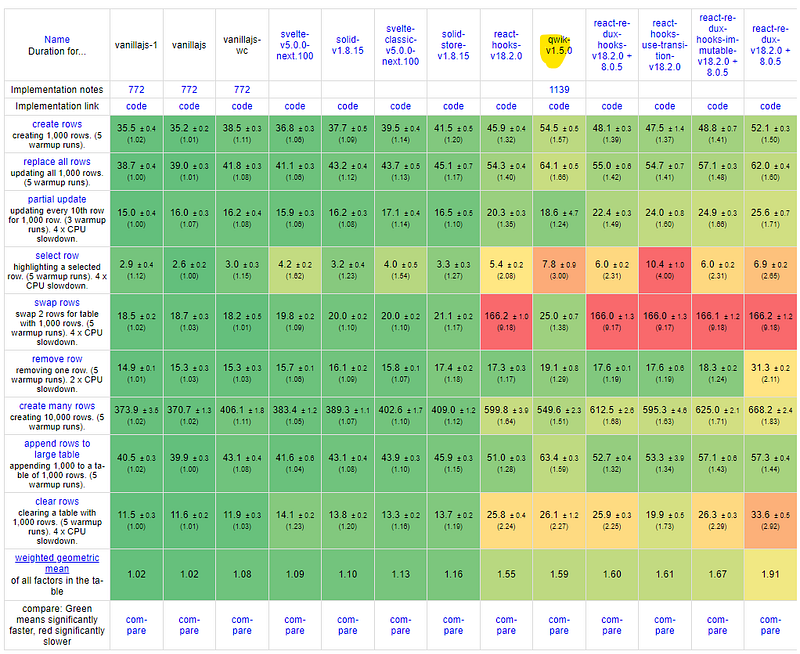This screenshot has width=800, height=654.
Task: Open code link for solid-v1.8.15
Action: tap(347, 106)
